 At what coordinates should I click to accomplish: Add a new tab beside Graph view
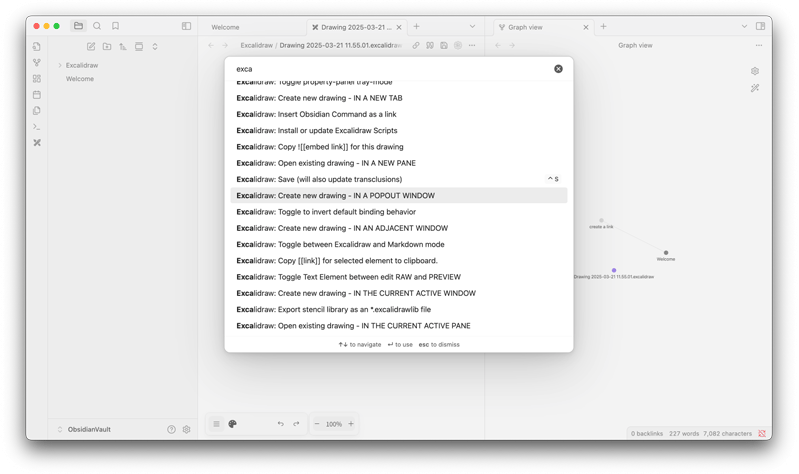[x=603, y=27]
